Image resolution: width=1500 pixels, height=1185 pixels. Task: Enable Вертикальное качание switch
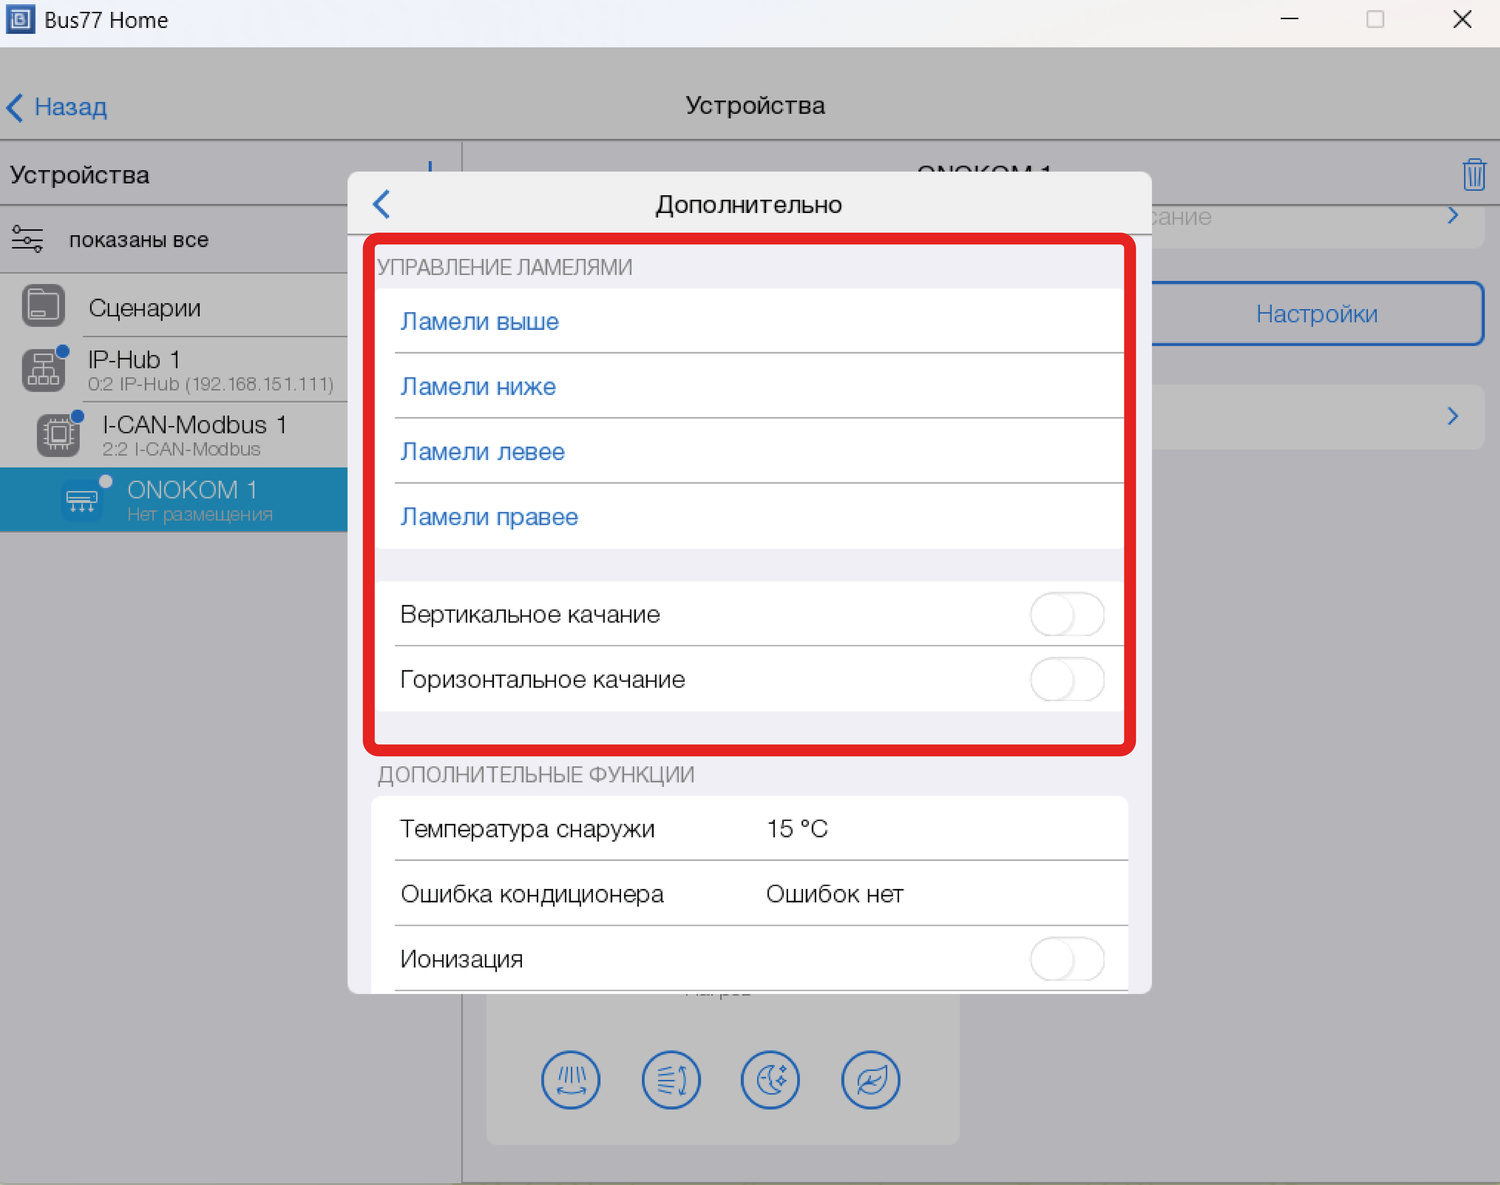click(x=1066, y=614)
